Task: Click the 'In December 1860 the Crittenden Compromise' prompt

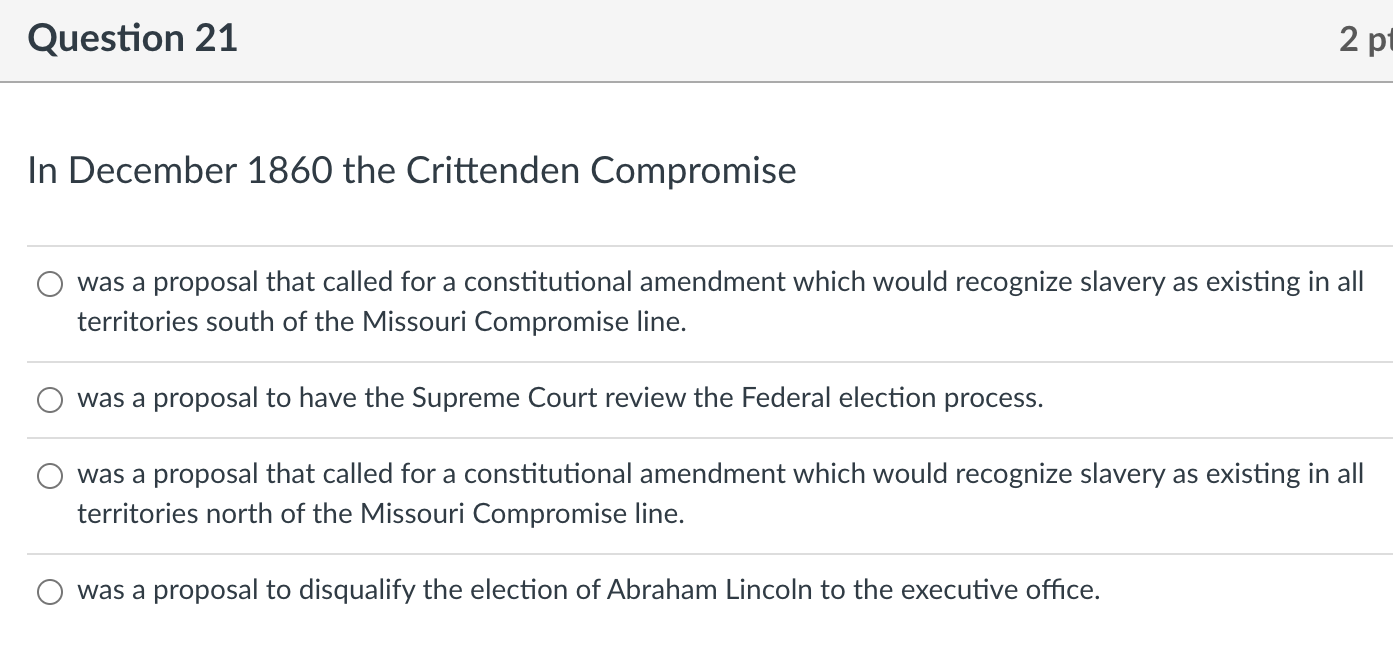Action: [412, 171]
